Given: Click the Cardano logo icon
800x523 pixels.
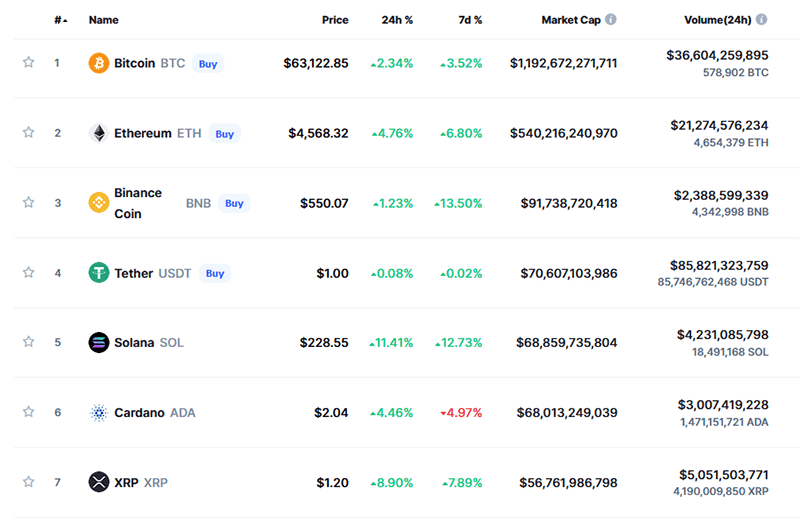Looking at the screenshot, I should (x=98, y=412).
